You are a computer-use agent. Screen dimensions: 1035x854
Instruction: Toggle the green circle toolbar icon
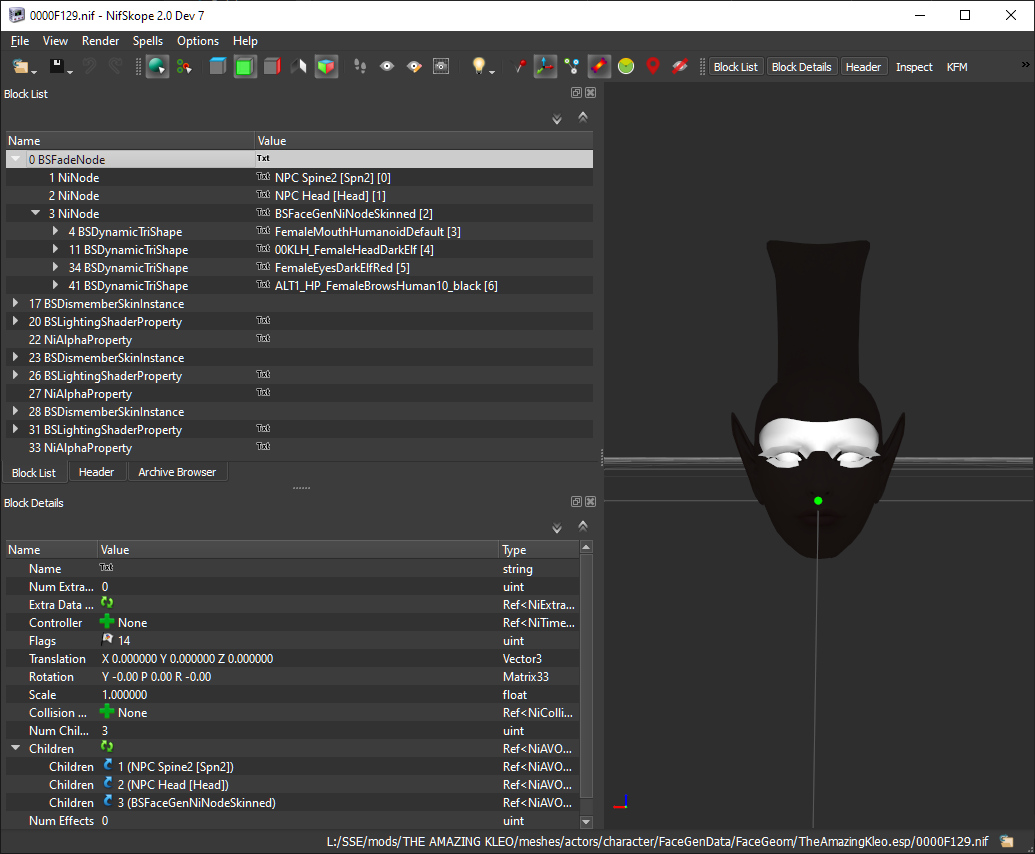(x=626, y=67)
